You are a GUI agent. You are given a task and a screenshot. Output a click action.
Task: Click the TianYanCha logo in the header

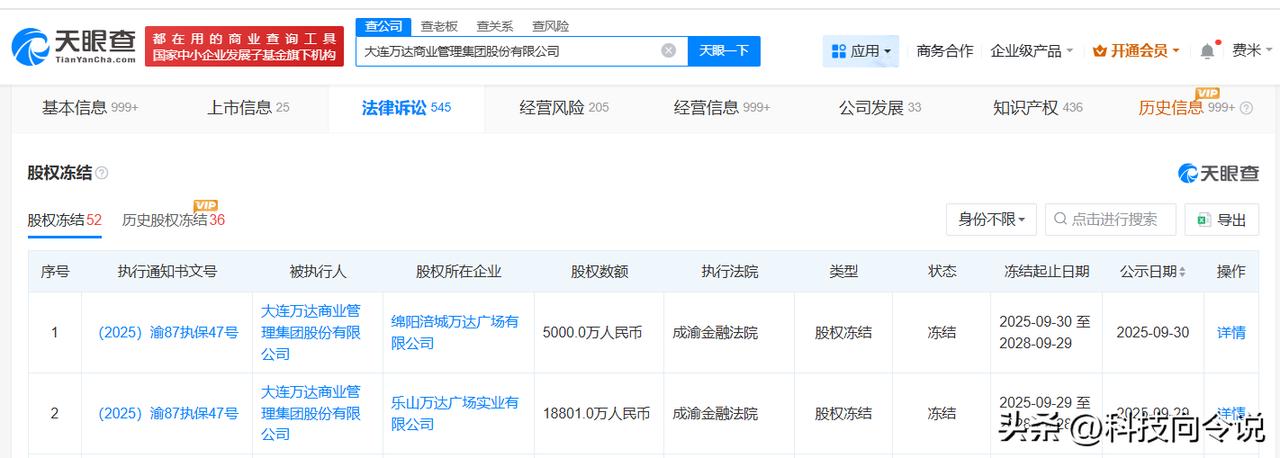[74, 46]
